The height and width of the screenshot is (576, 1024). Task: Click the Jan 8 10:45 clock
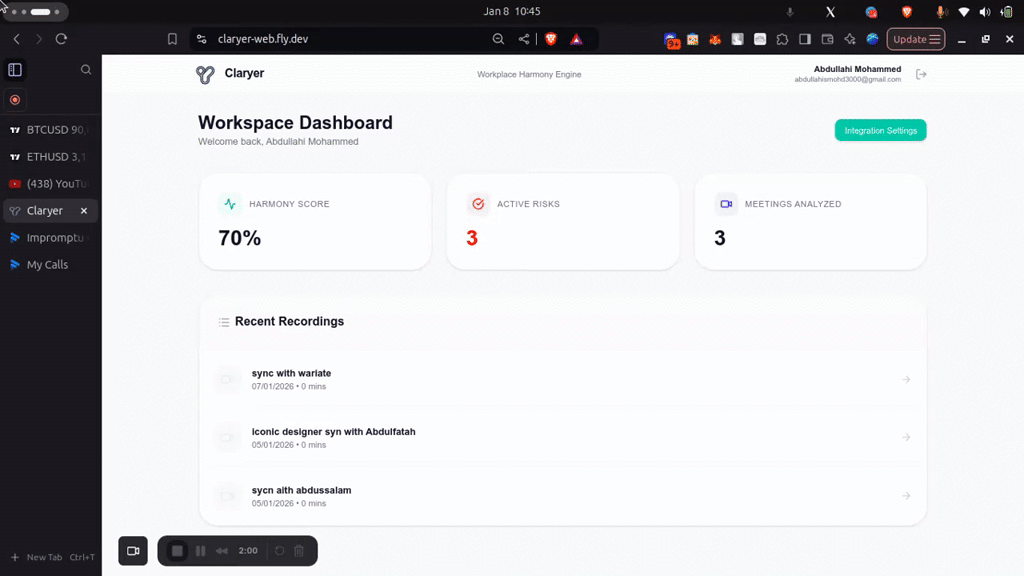[x=512, y=11]
